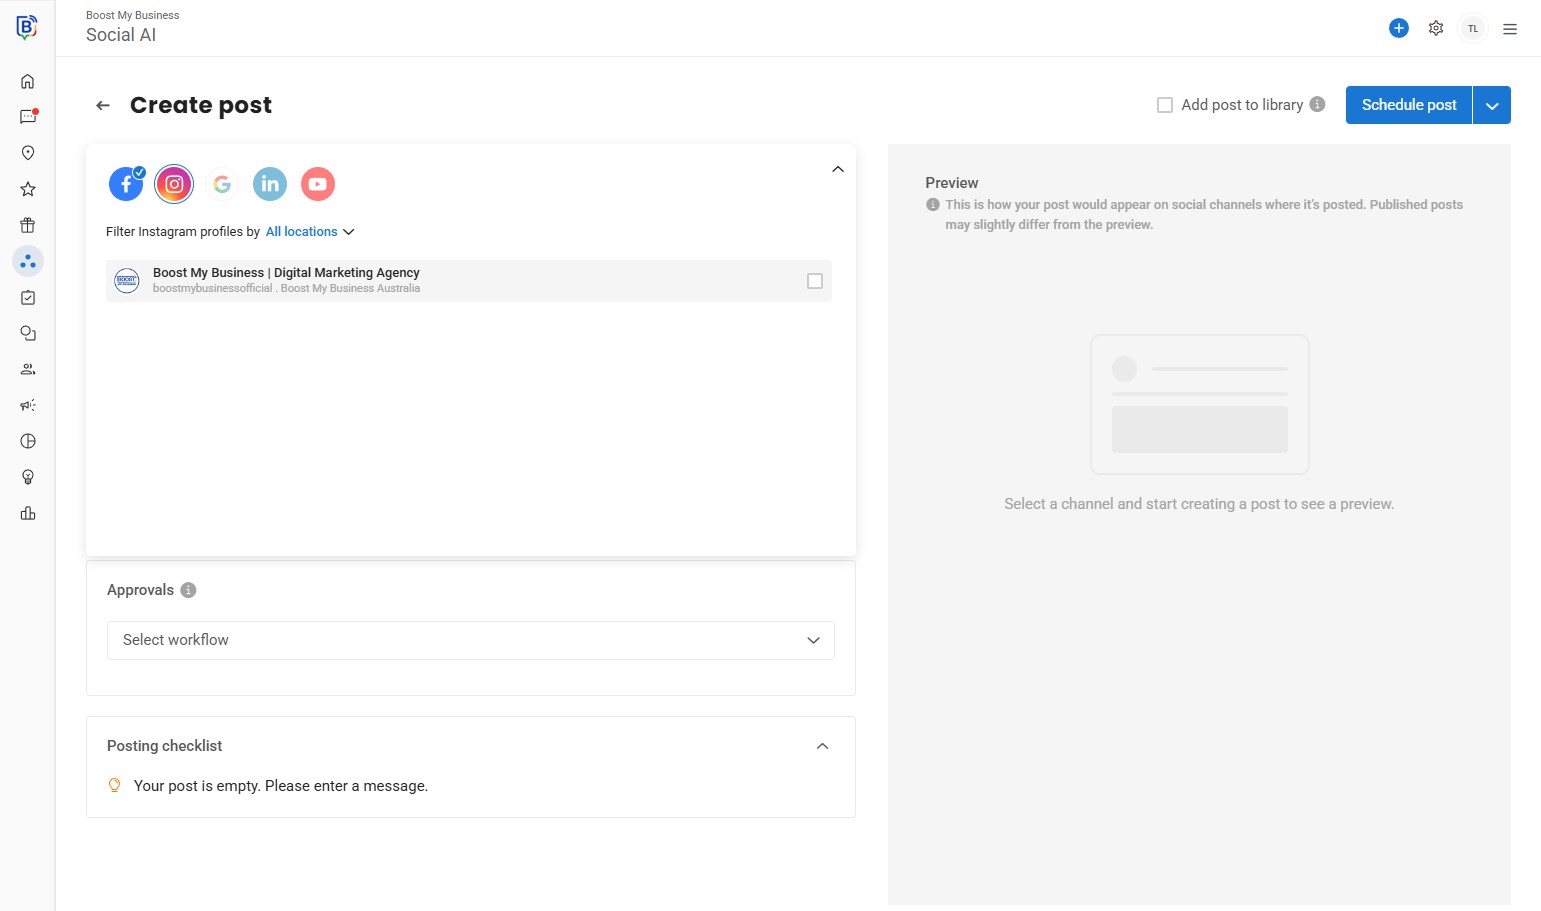Select the YouTube channel icon
This screenshot has width=1541, height=911.
coord(318,184)
